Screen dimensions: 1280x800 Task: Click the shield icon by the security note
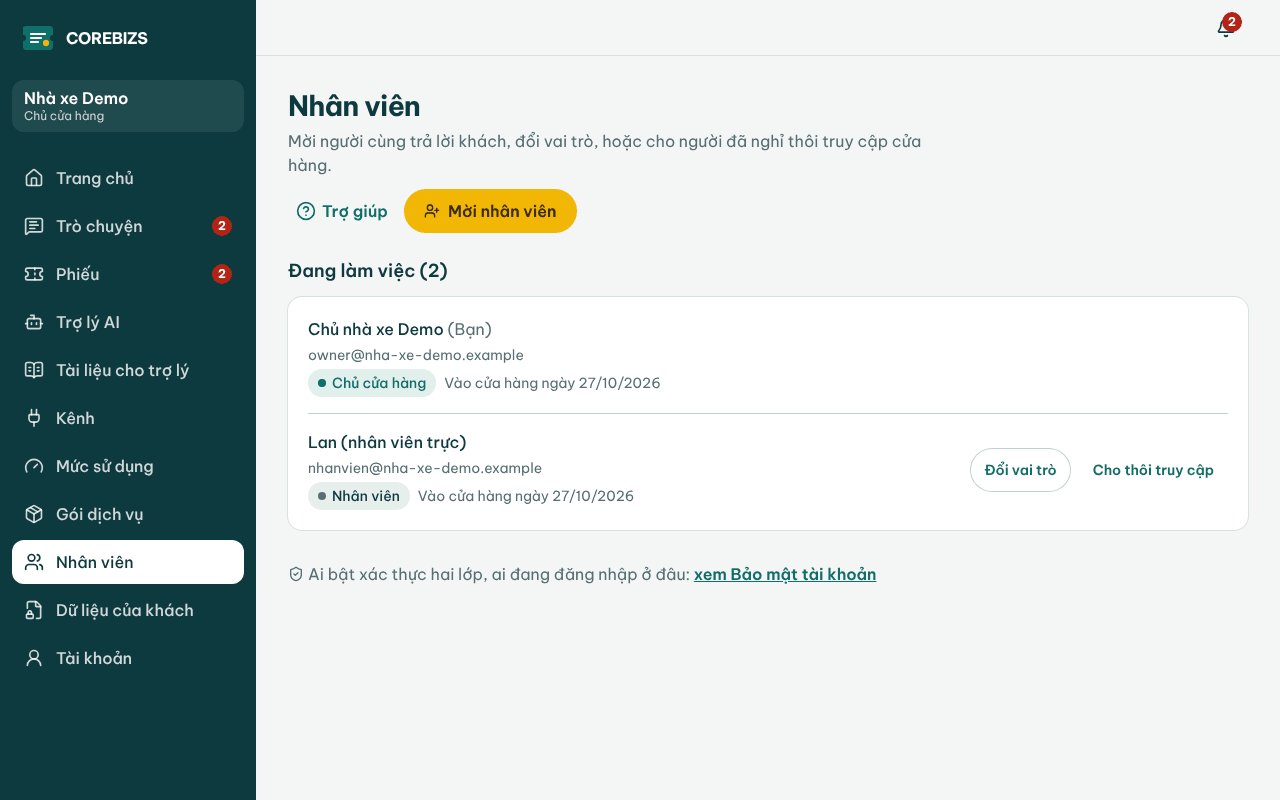click(296, 574)
